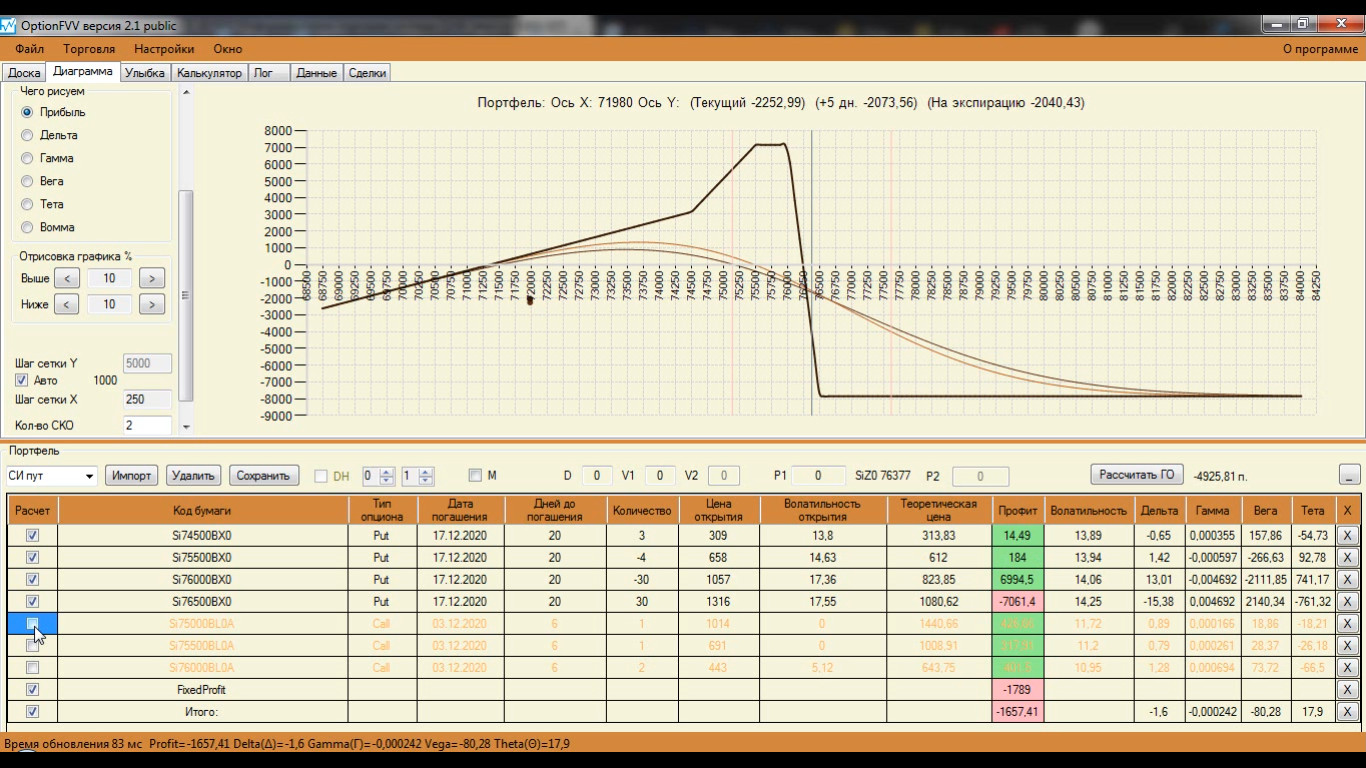Click the FixedProfit value -1789
The image size is (1366, 768).
pyautogui.click(x=1018, y=689)
